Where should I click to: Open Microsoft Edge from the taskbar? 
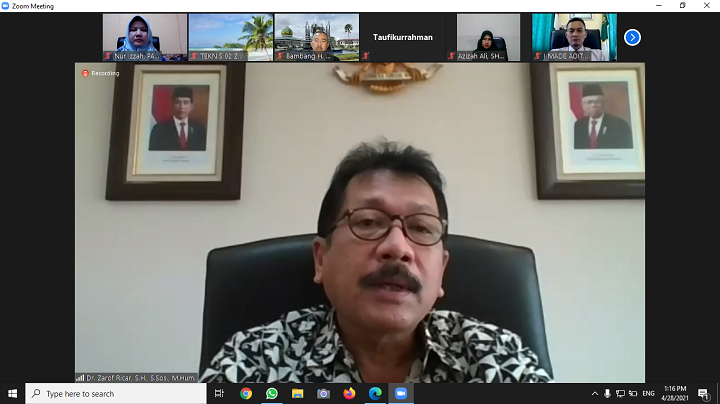coord(375,394)
